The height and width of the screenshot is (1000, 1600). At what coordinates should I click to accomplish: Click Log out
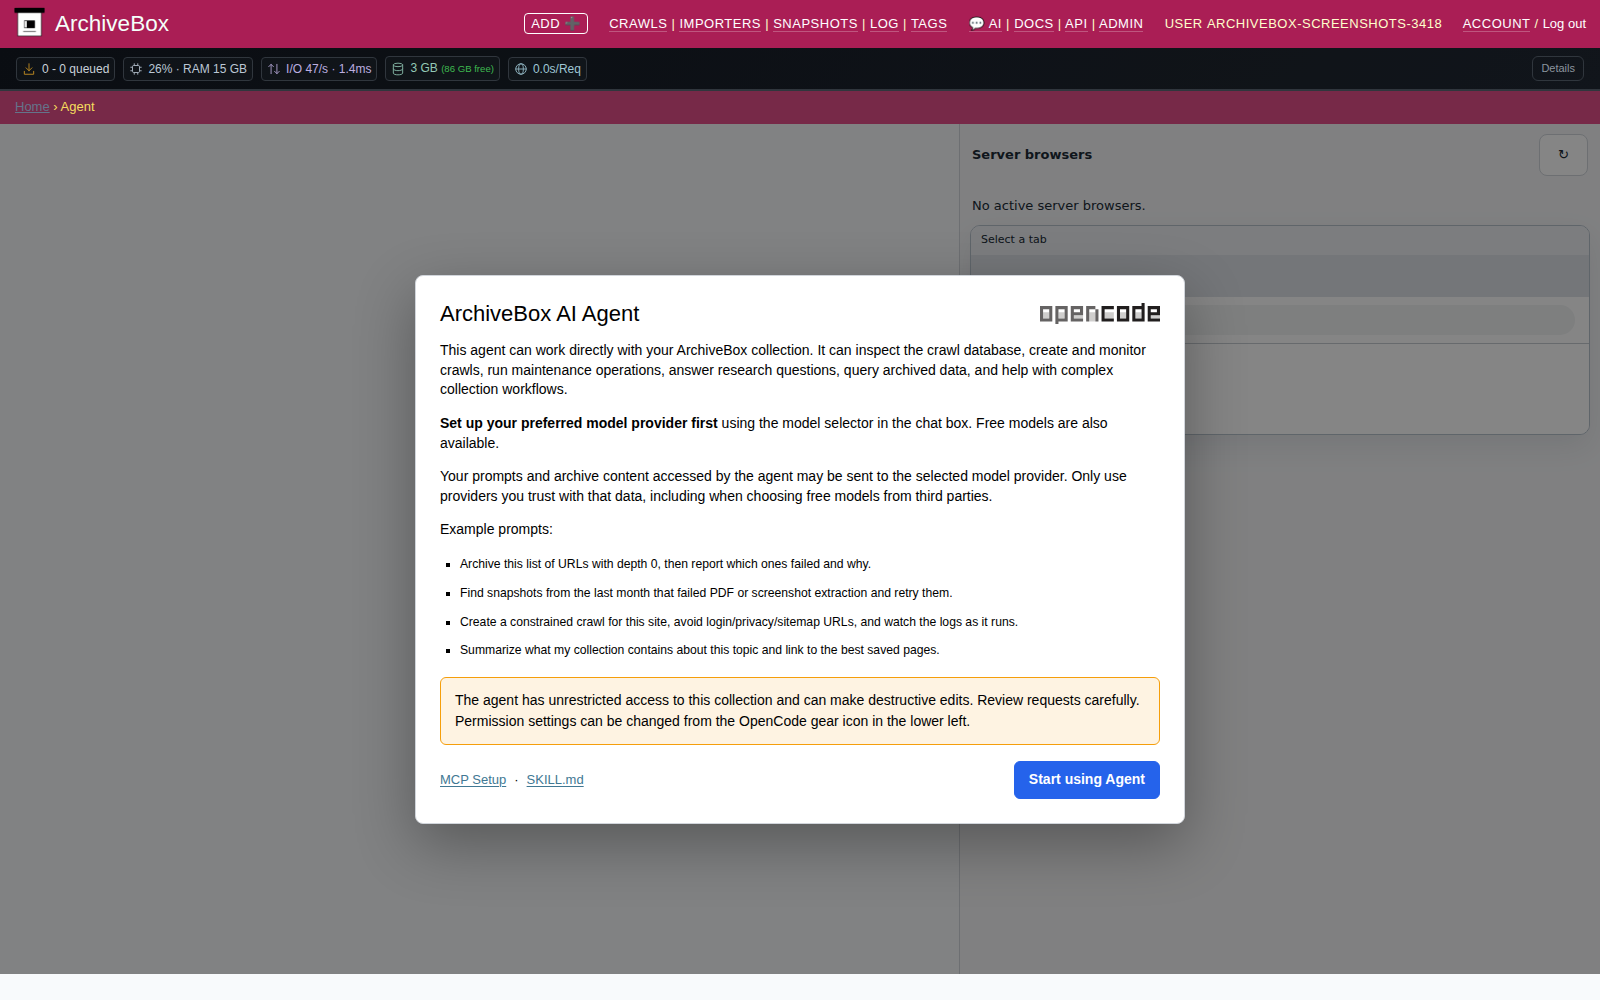click(1564, 23)
